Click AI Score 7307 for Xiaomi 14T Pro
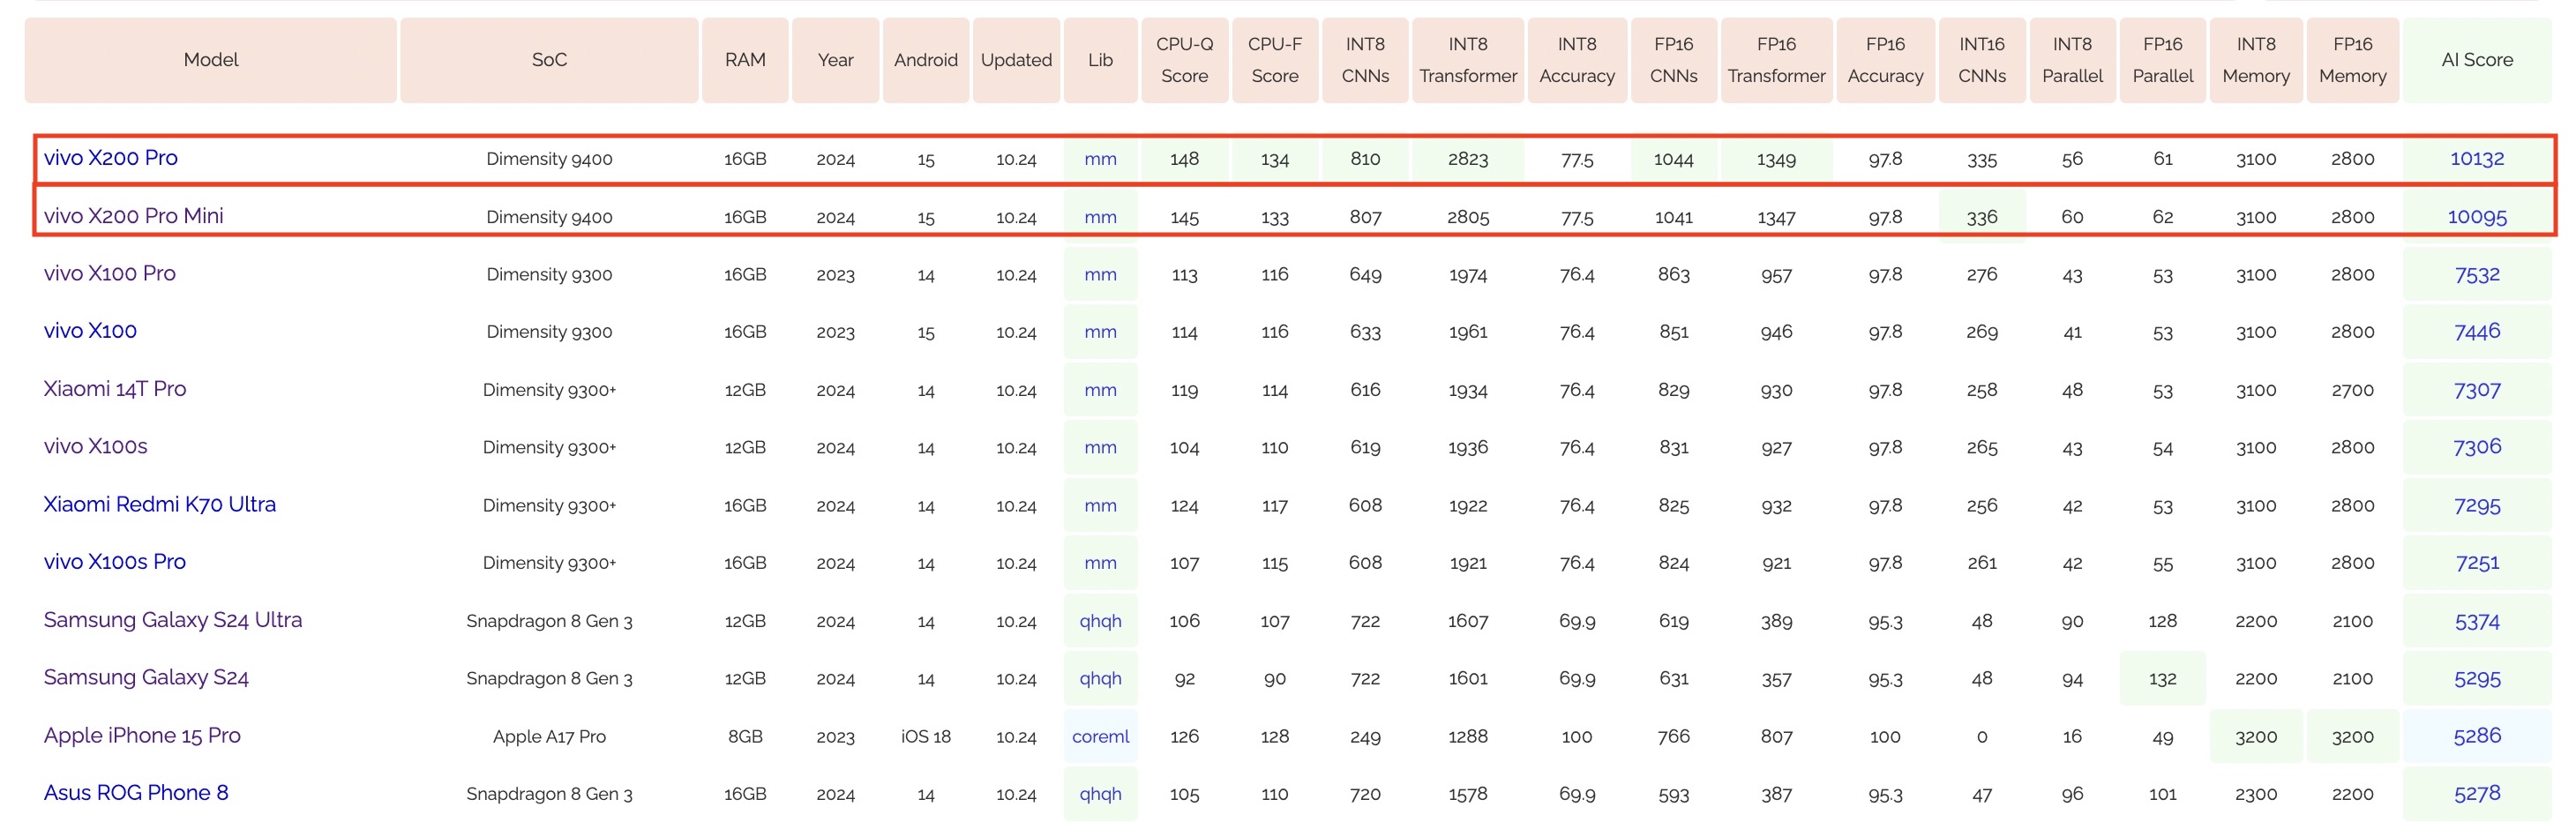Viewport: 2576px width, 822px height. coord(2477,389)
